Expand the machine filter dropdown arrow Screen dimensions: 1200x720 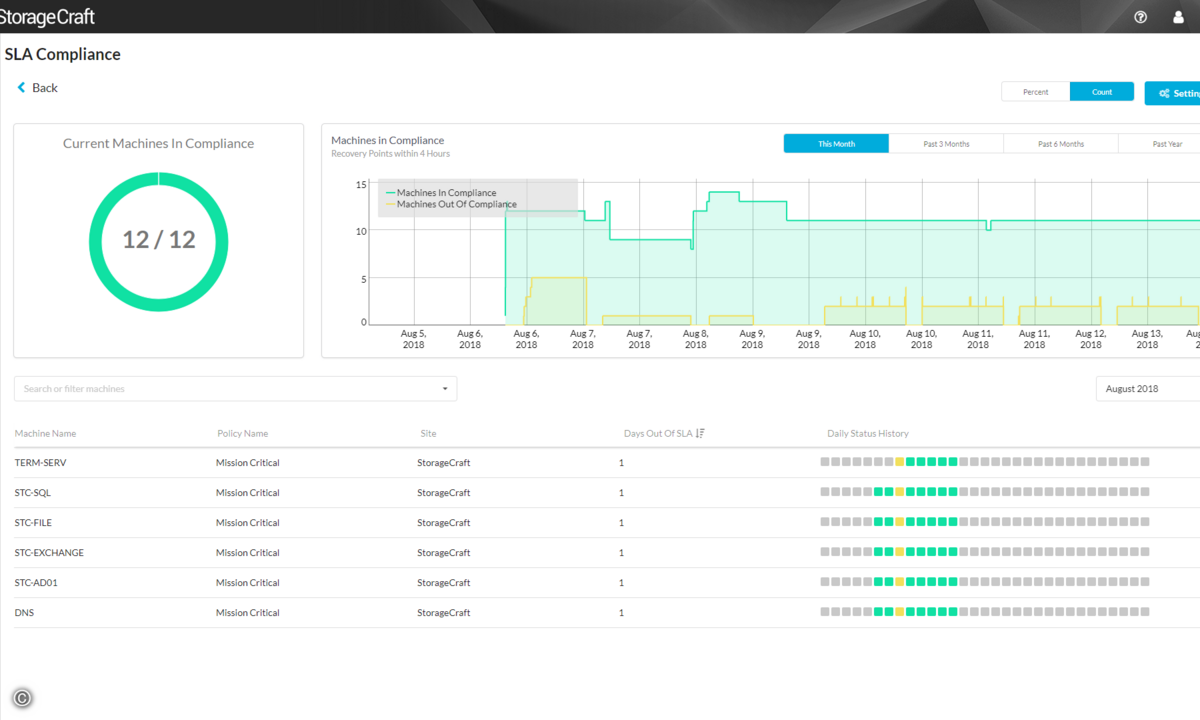[x=445, y=389]
